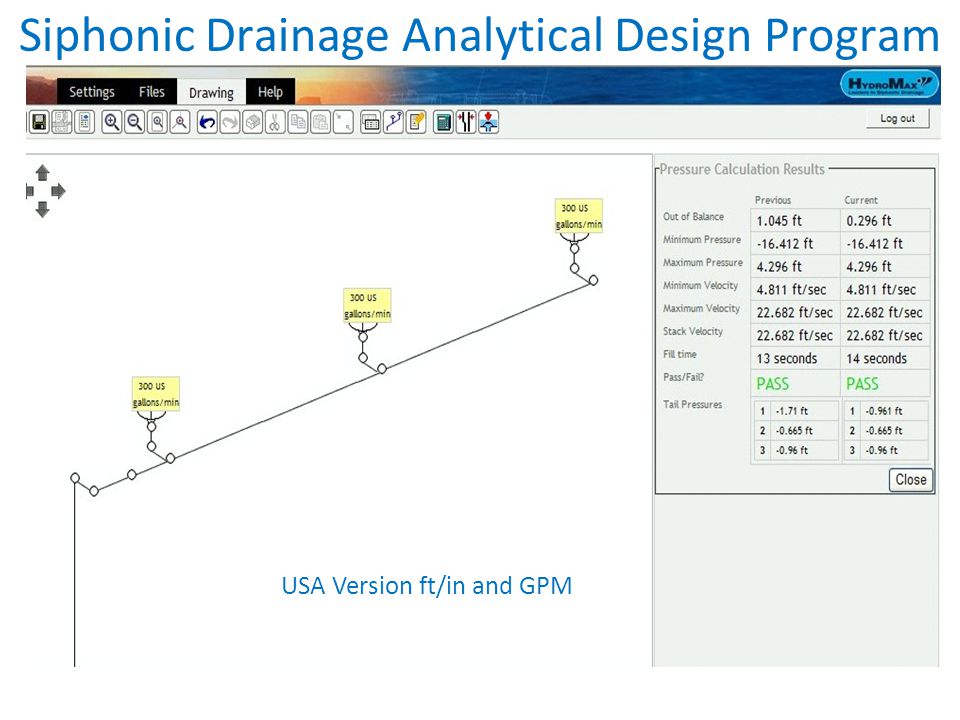Select the top-right 300 US gallons/min outlet label
This screenshot has height=720, width=960.
[579, 216]
